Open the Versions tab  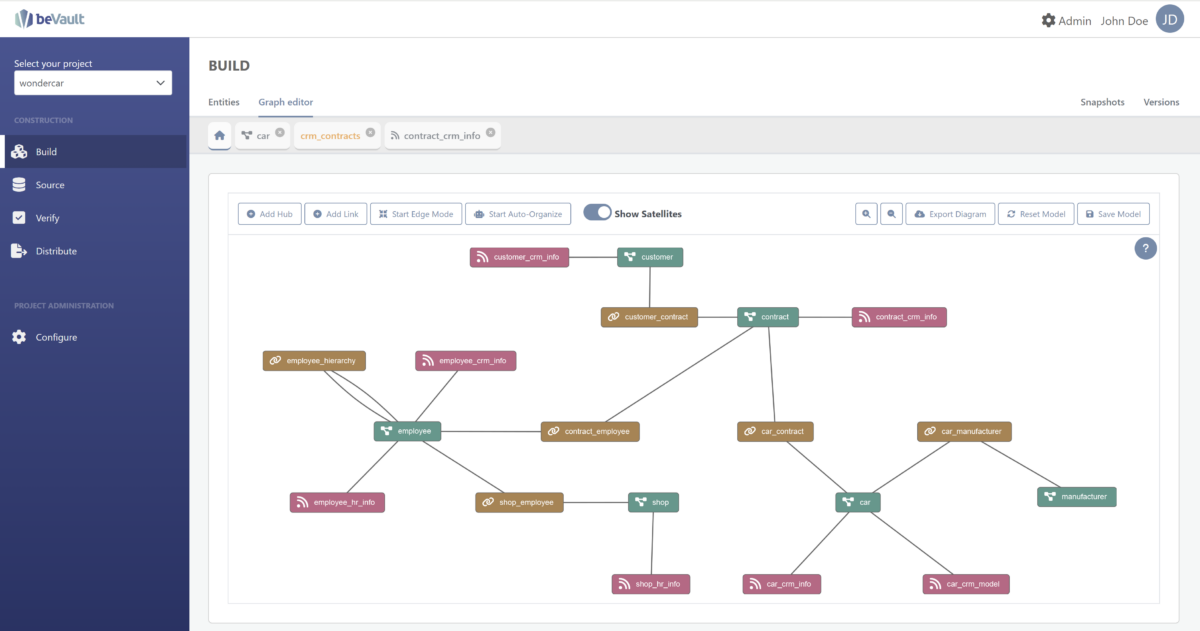[x=1161, y=102]
